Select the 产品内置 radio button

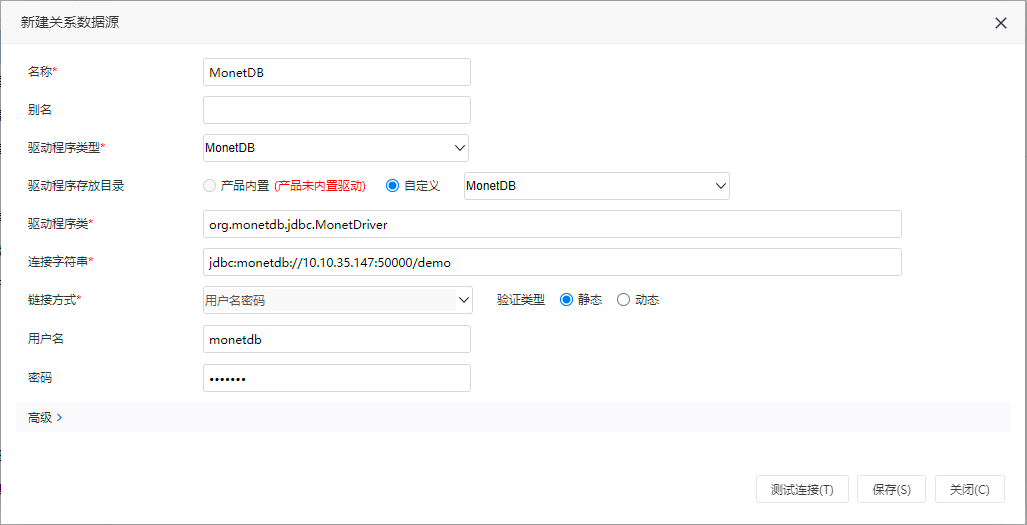click(x=209, y=186)
